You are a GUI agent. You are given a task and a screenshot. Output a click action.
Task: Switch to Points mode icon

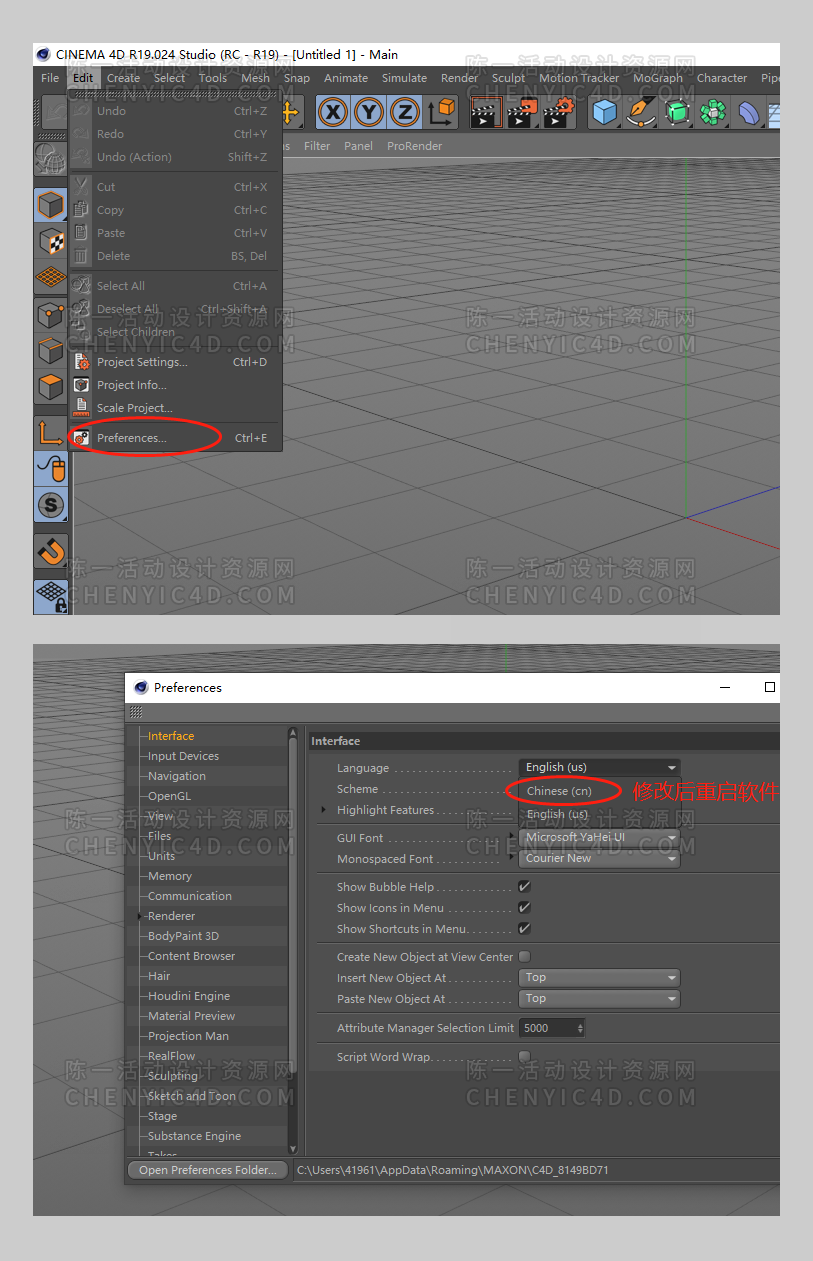51,316
